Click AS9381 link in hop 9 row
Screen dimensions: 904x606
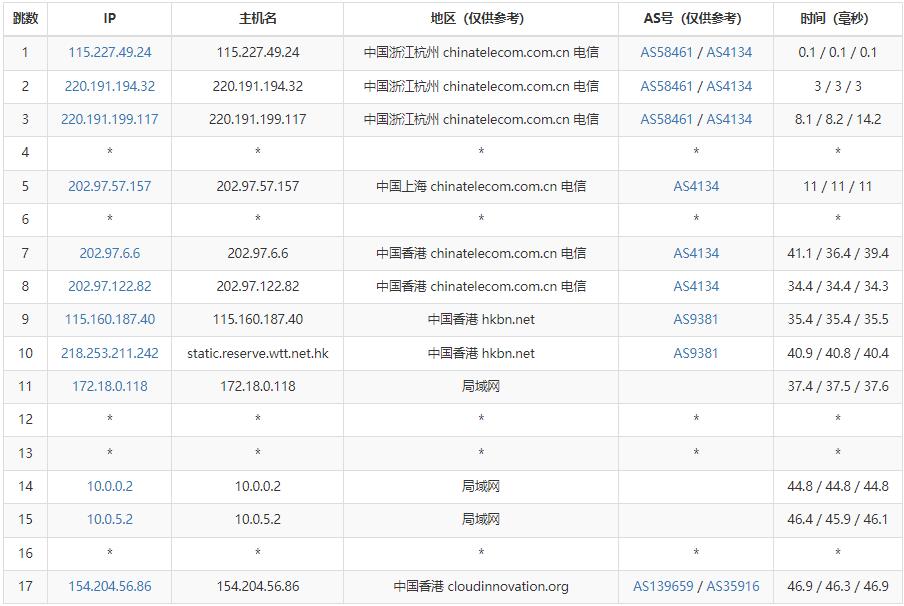696,319
